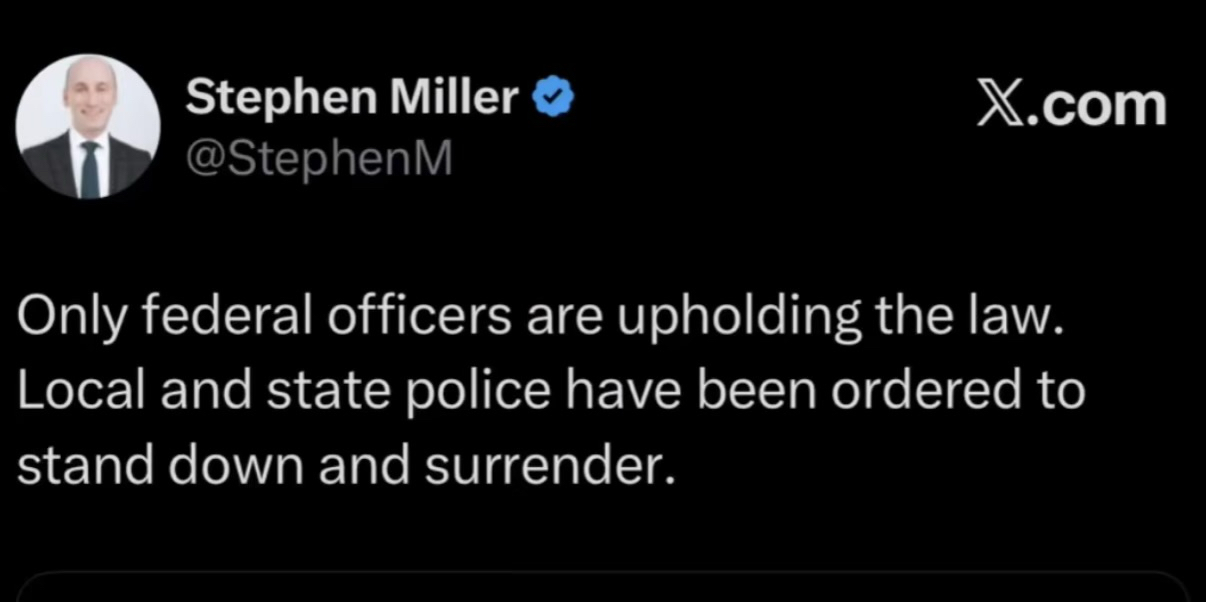Image resolution: width=1206 pixels, height=602 pixels.
Task: Open Stephen Miller's profile picture
Action: click(88, 125)
